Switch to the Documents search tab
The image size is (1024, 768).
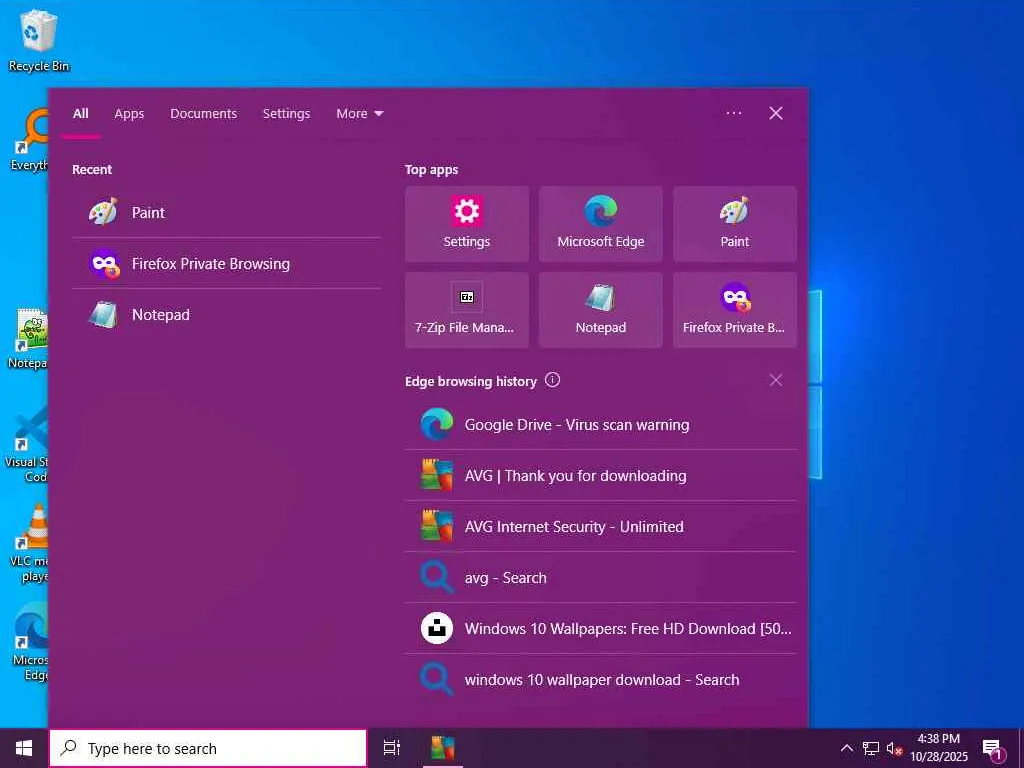click(204, 114)
